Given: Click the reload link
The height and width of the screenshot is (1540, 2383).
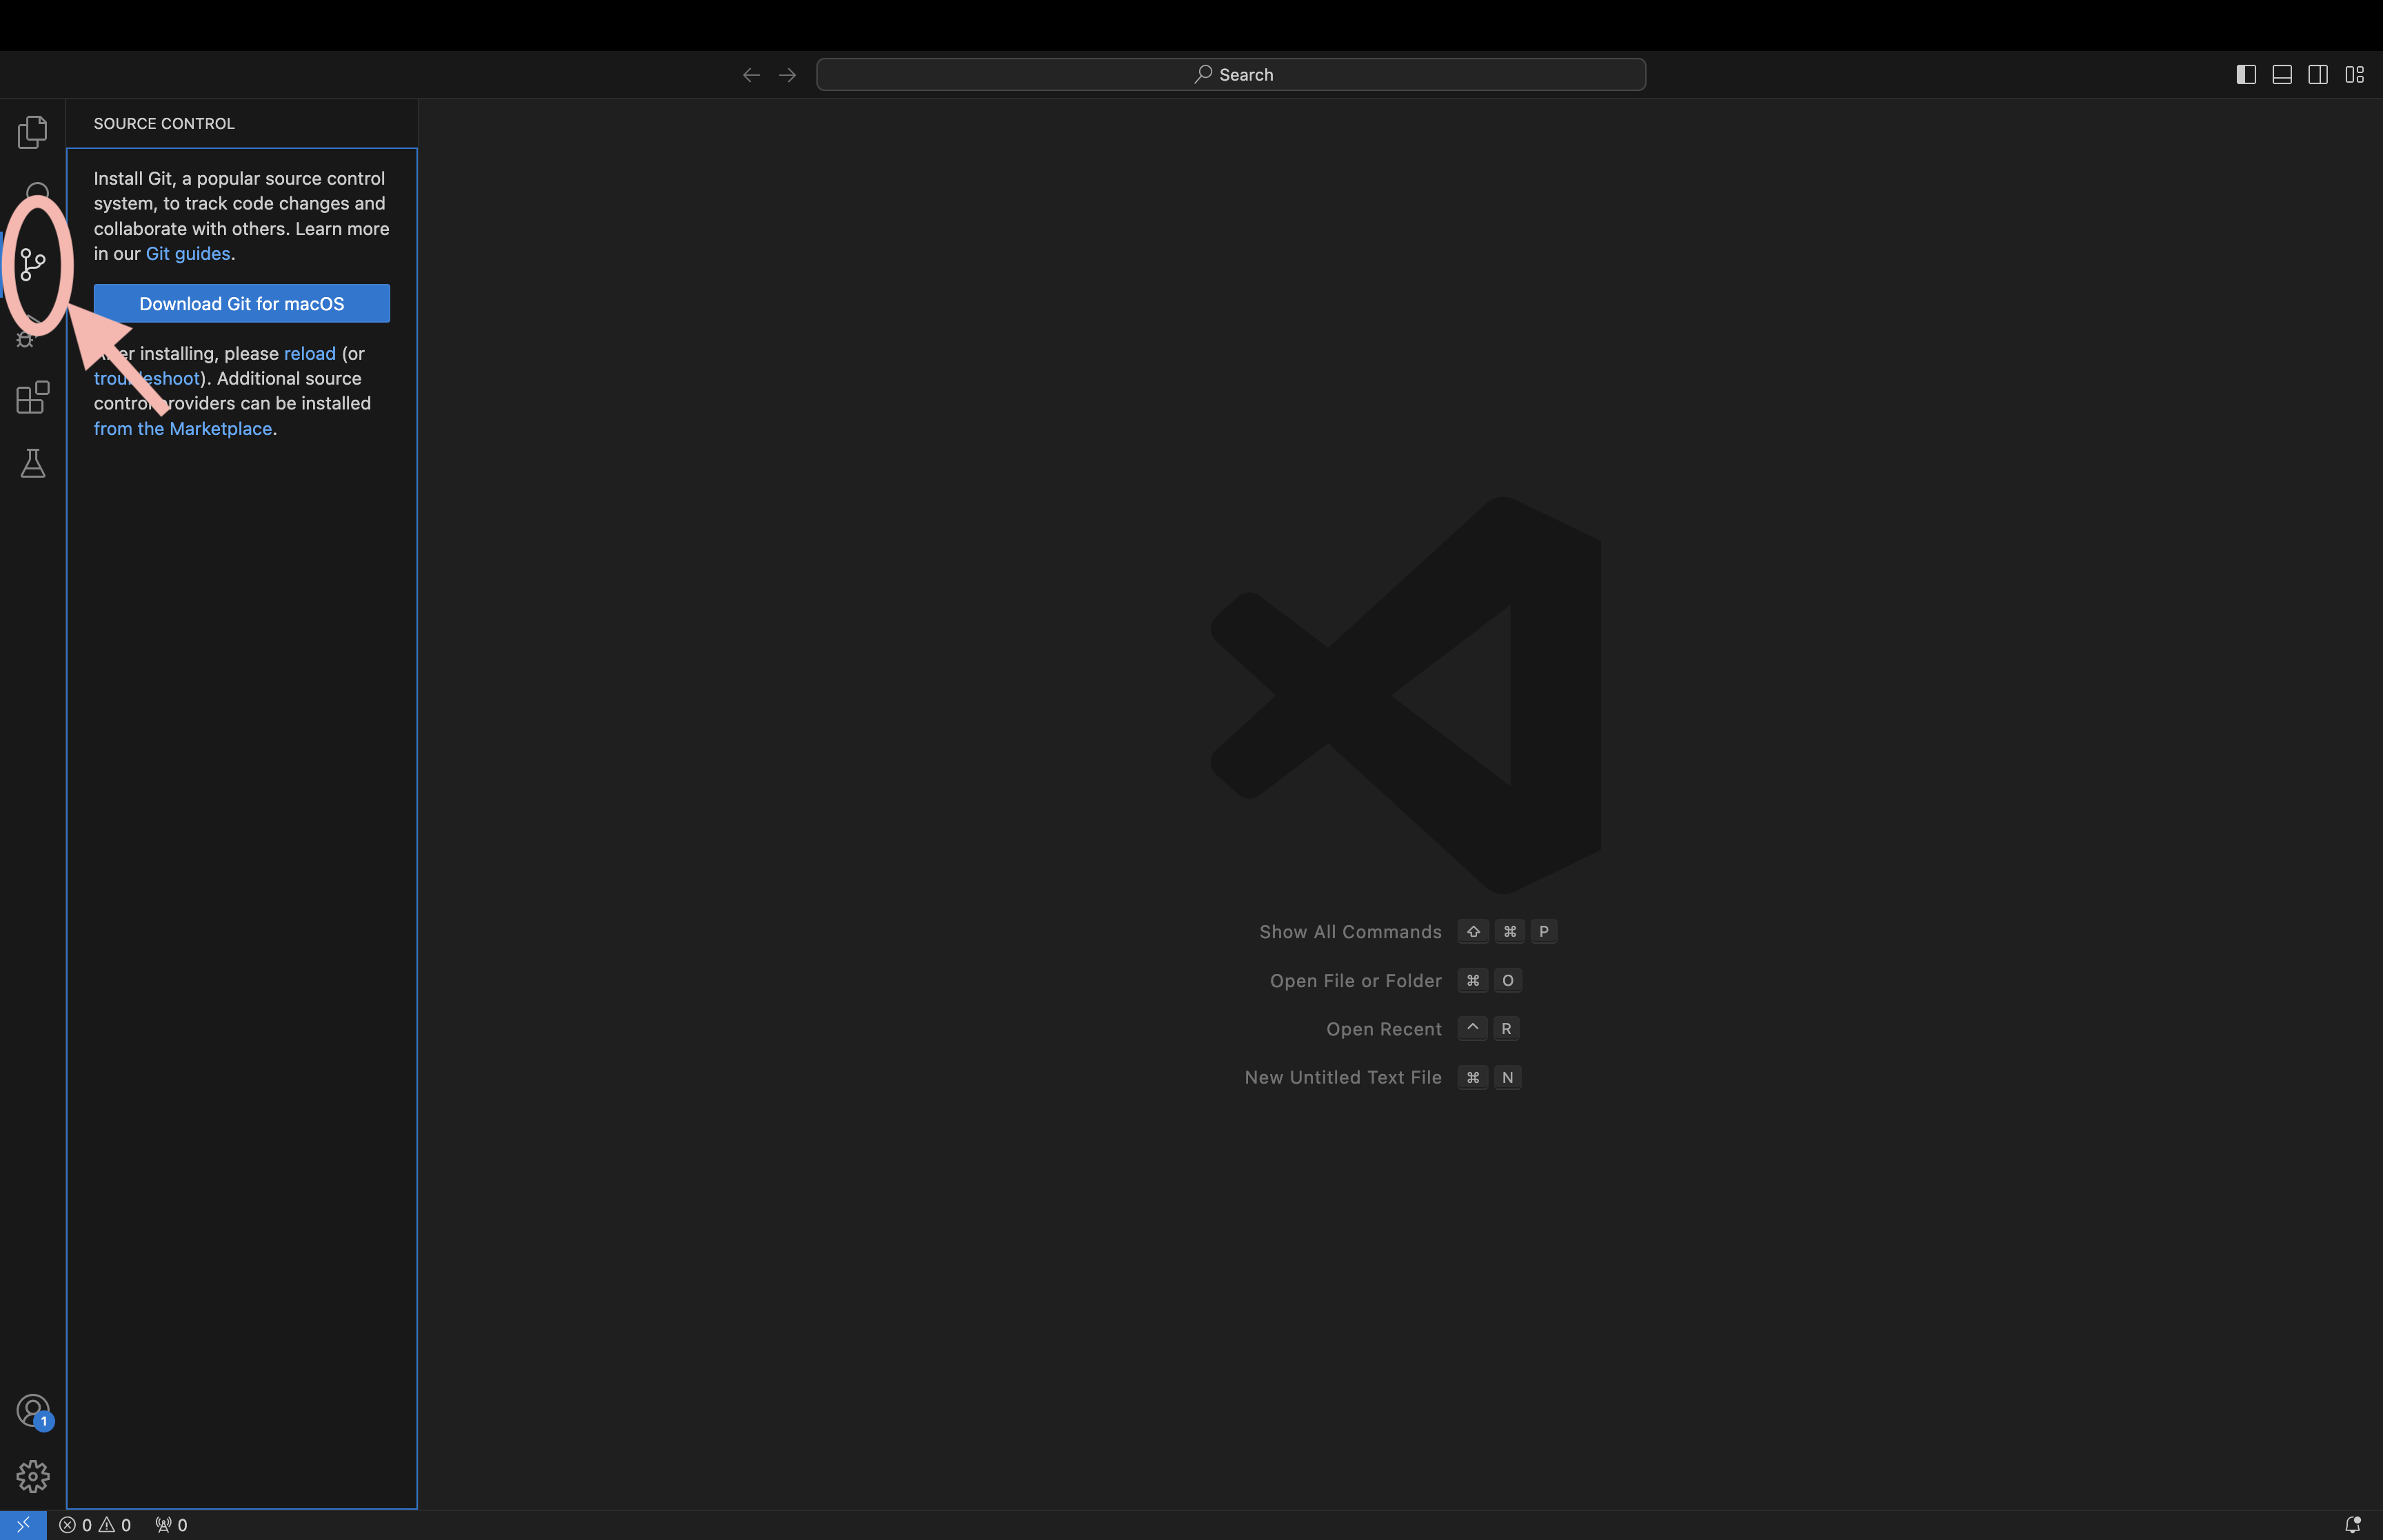Looking at the screenshot, I should point(310,354).
